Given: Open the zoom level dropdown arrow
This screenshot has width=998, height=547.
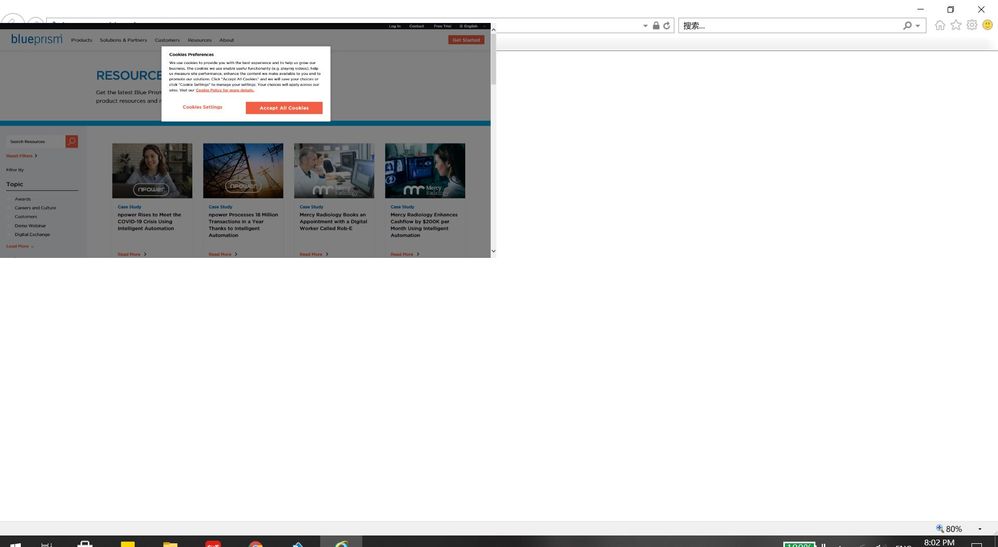Looking at the screenshot, I should [x=980, y=529].
